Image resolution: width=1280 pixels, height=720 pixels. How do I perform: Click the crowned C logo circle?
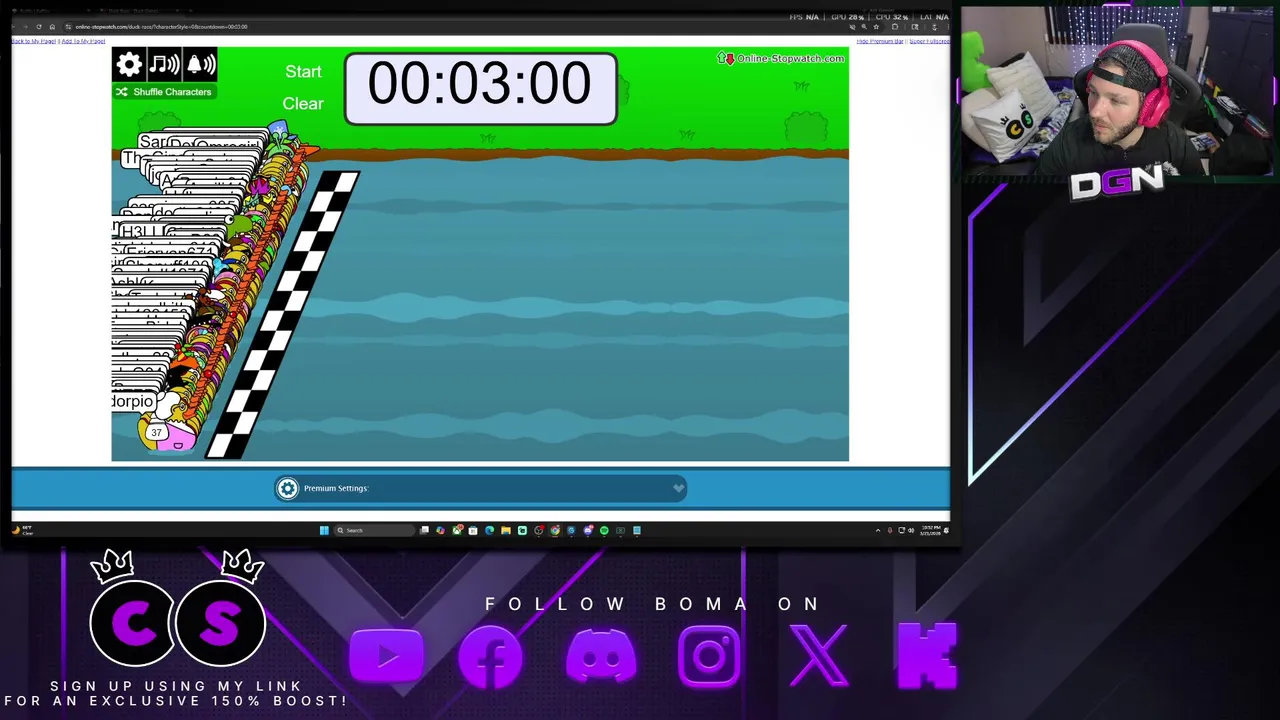pos(133,623)
